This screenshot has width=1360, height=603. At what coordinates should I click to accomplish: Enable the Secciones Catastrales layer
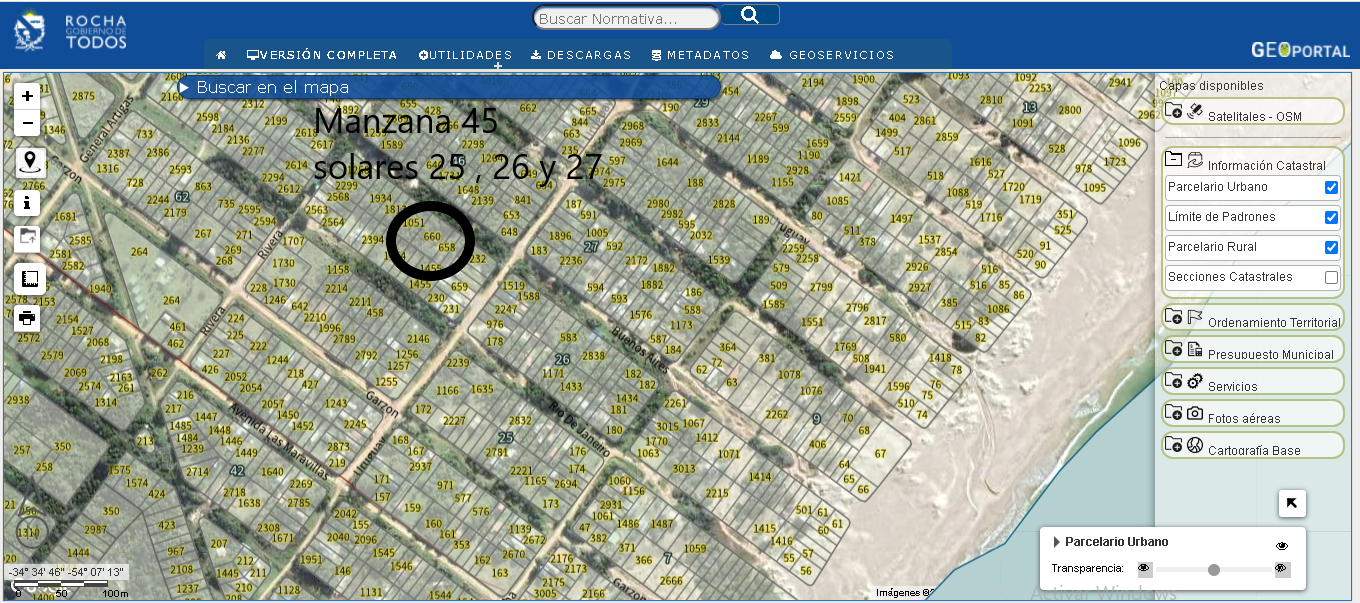(1331, 277)
